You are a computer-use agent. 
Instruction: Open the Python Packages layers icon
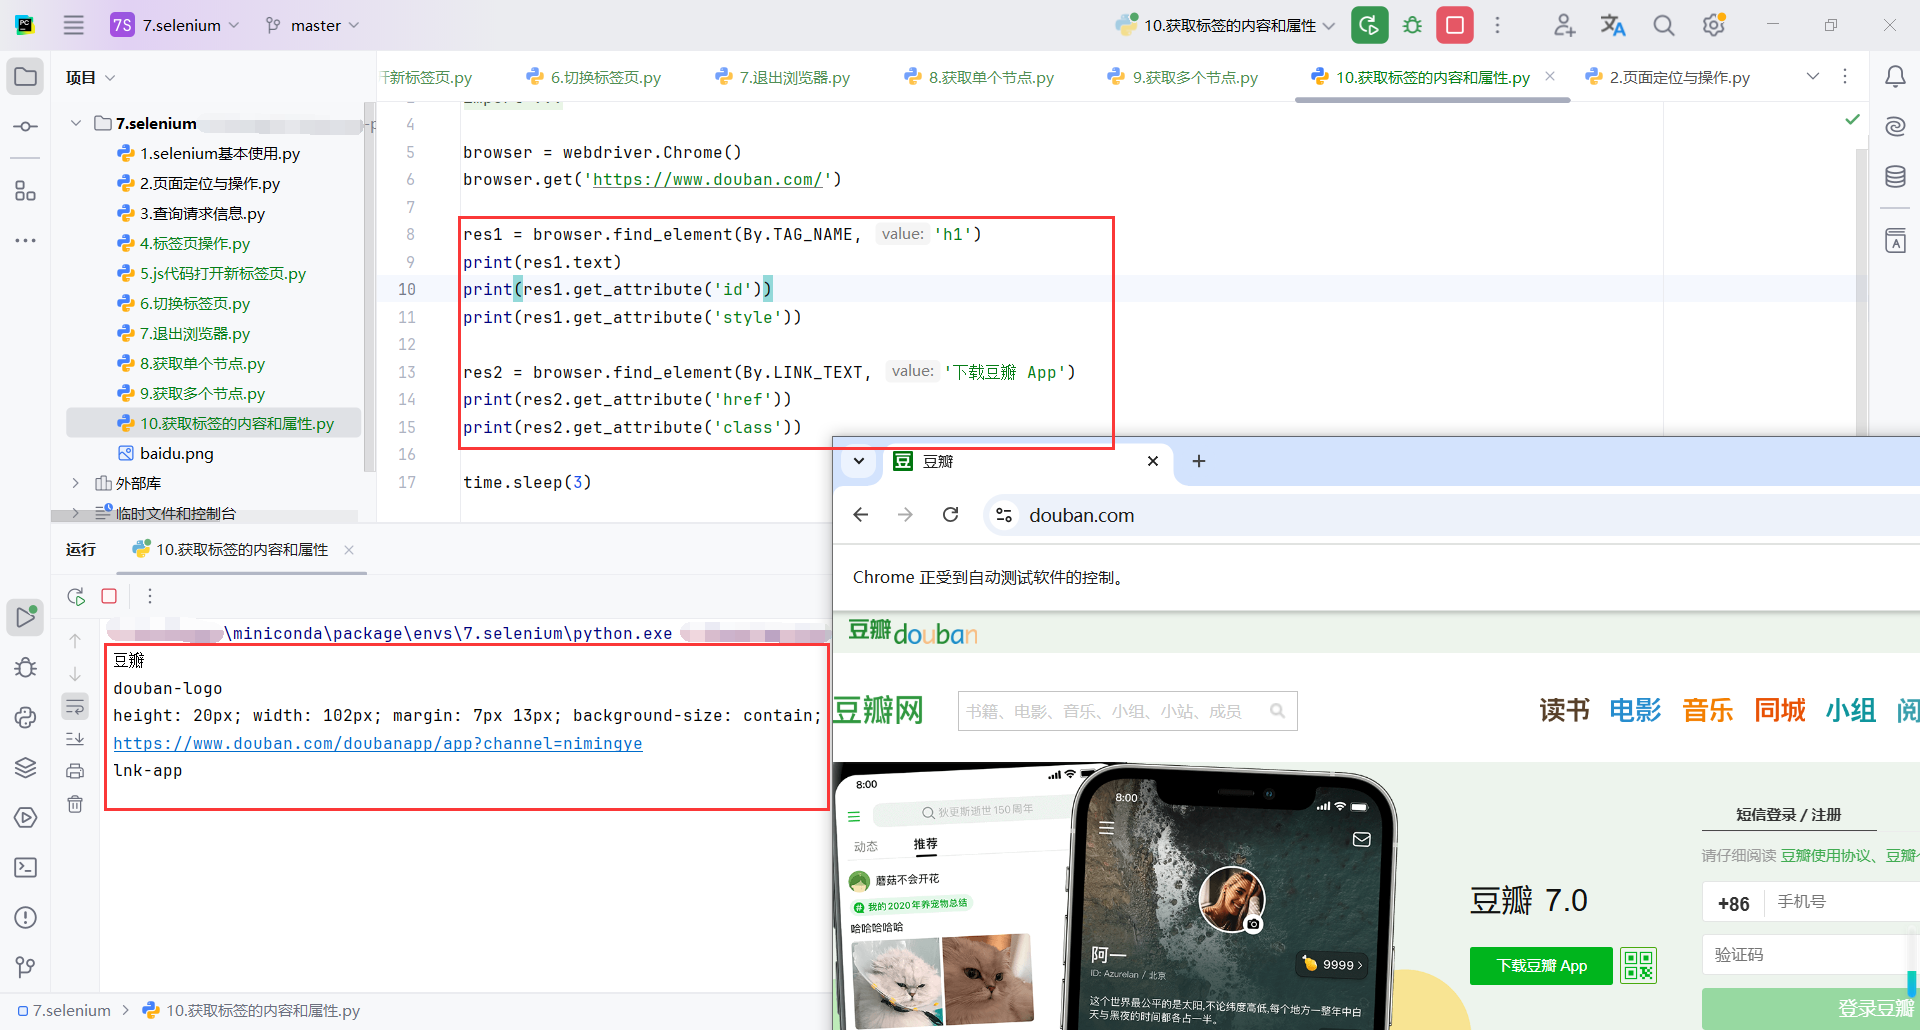pyautogui.click(x=25, y=767)
